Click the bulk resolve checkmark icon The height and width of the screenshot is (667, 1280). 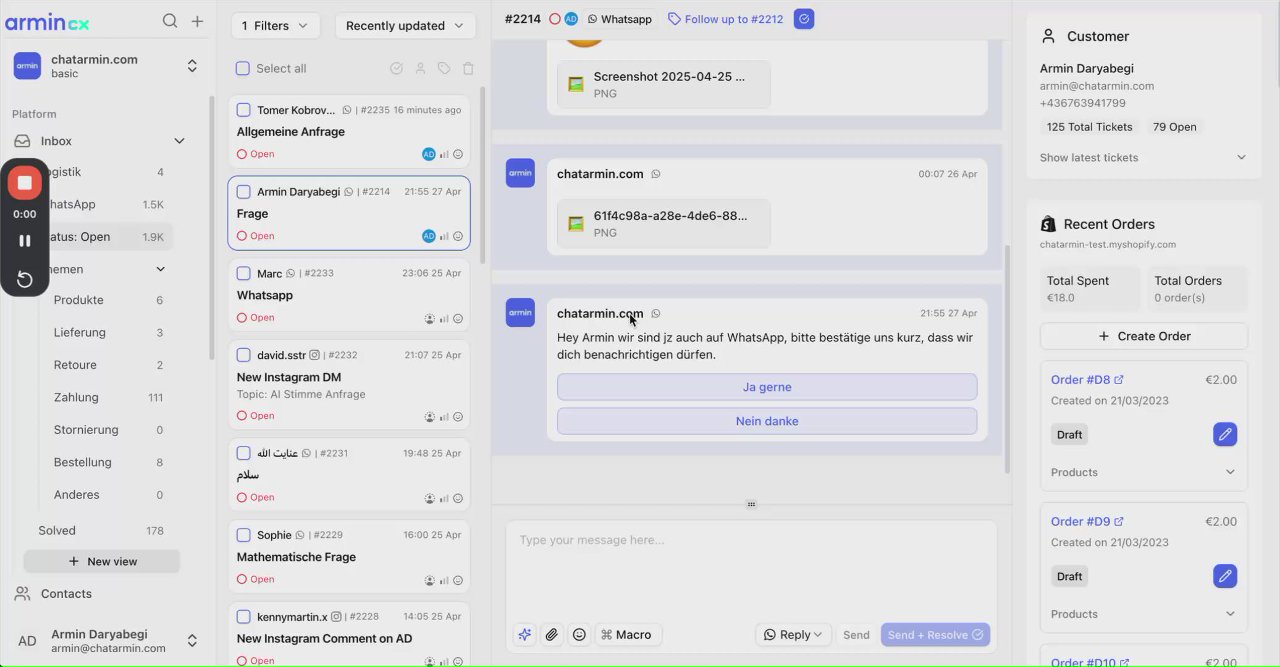coord(396,69)
